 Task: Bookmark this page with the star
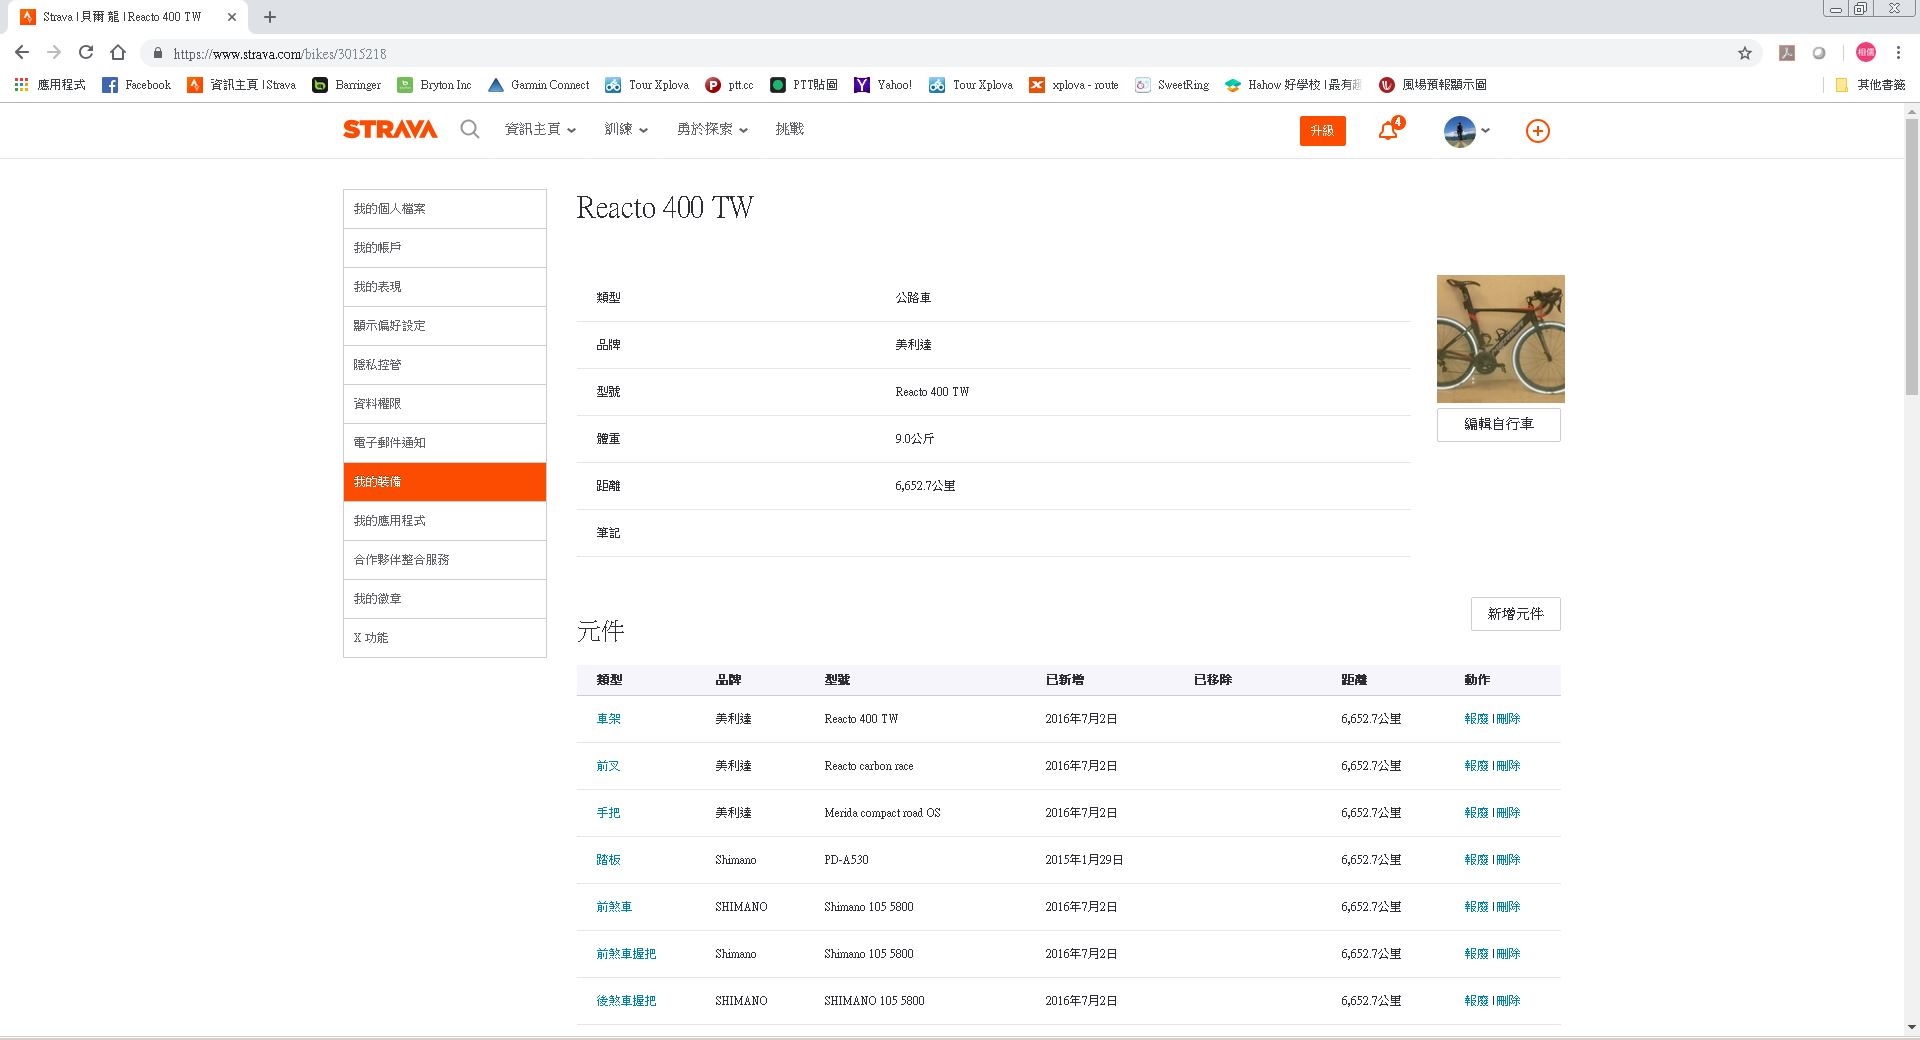pos(1744,53)
